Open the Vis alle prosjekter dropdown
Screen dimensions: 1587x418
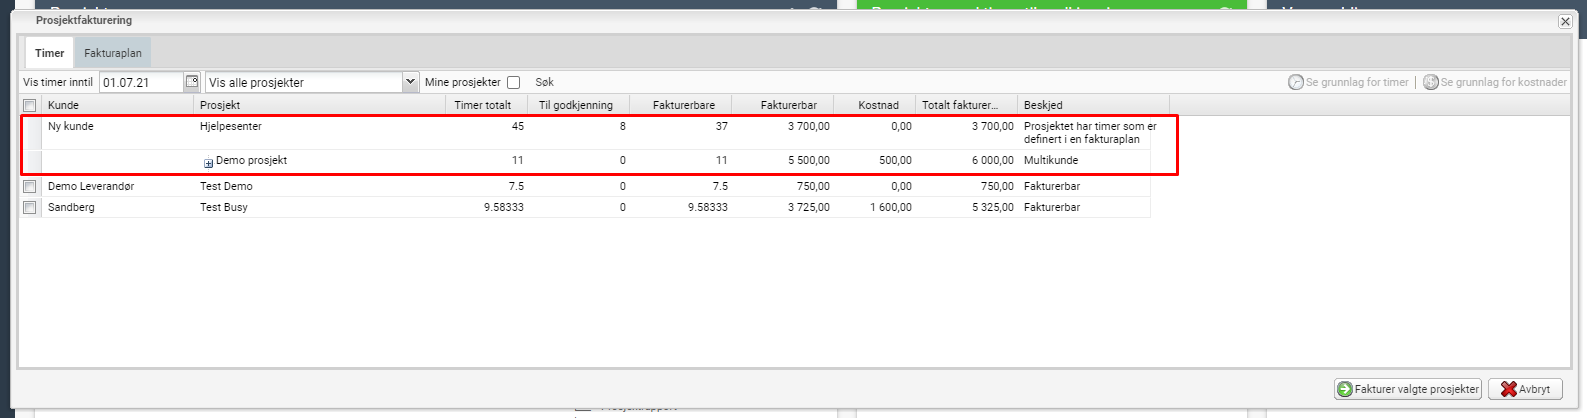click(410, 82)
